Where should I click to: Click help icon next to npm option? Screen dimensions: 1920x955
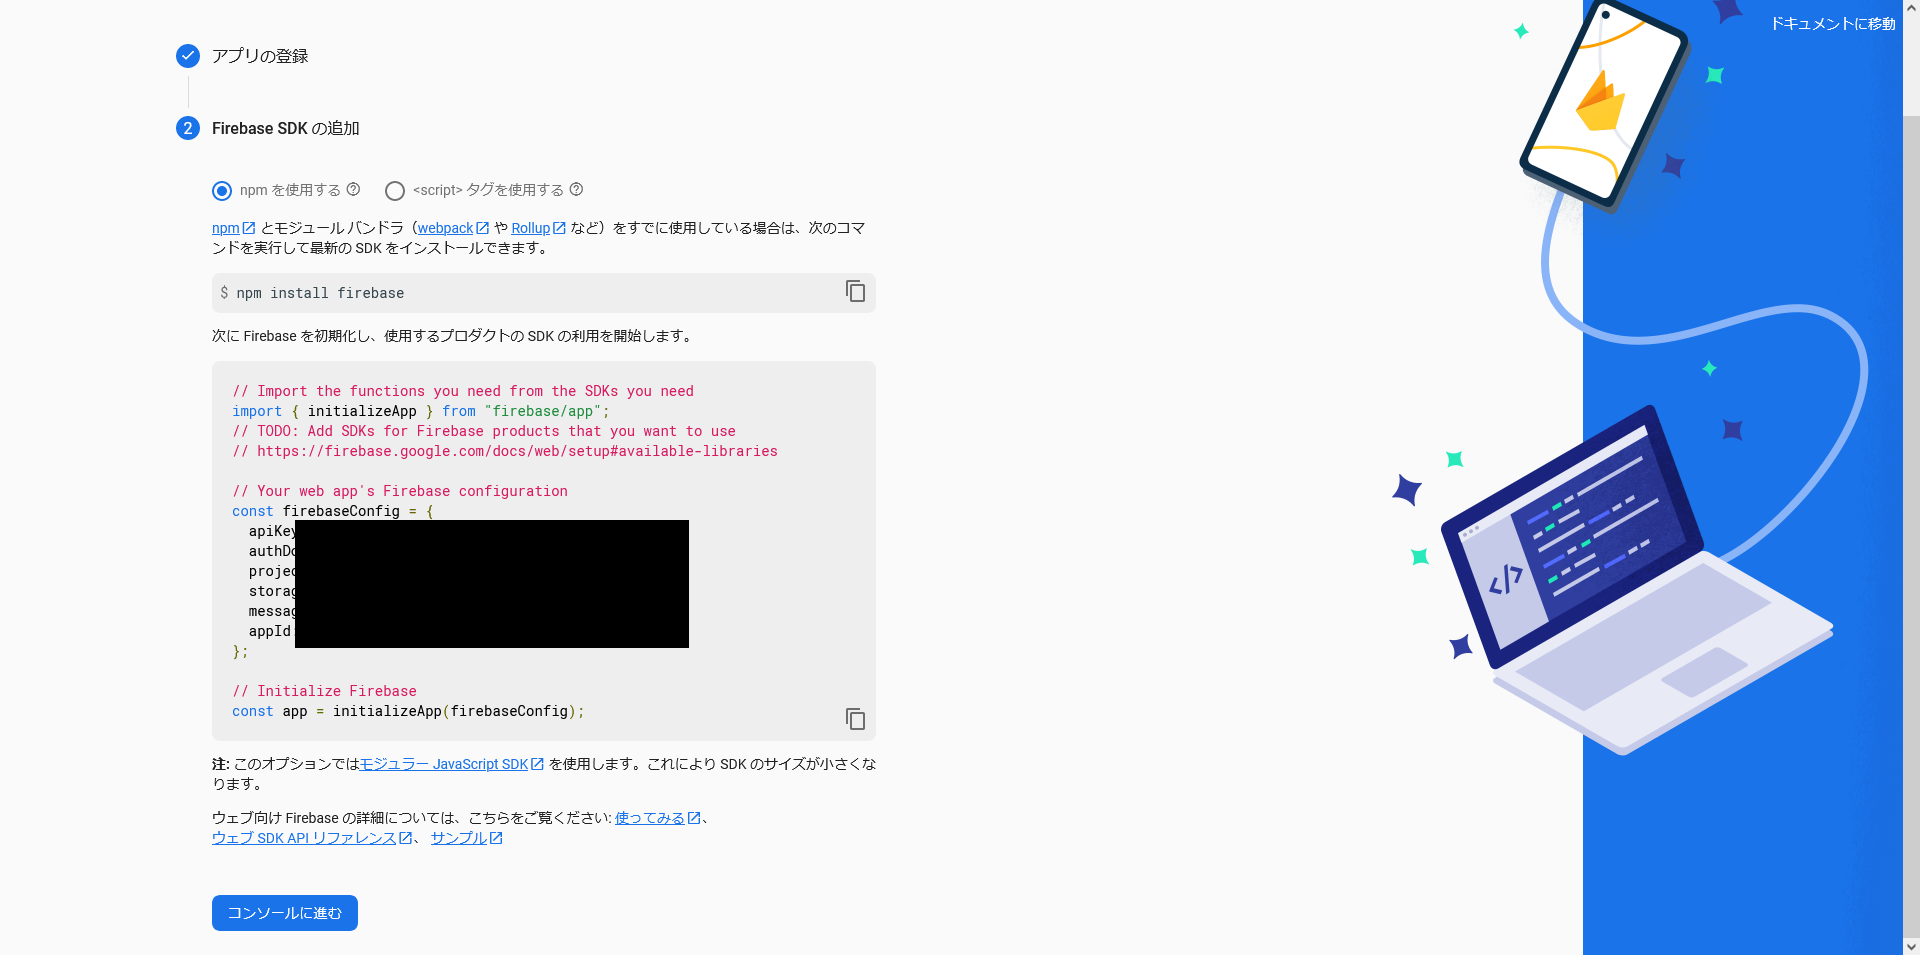point(353,190)
